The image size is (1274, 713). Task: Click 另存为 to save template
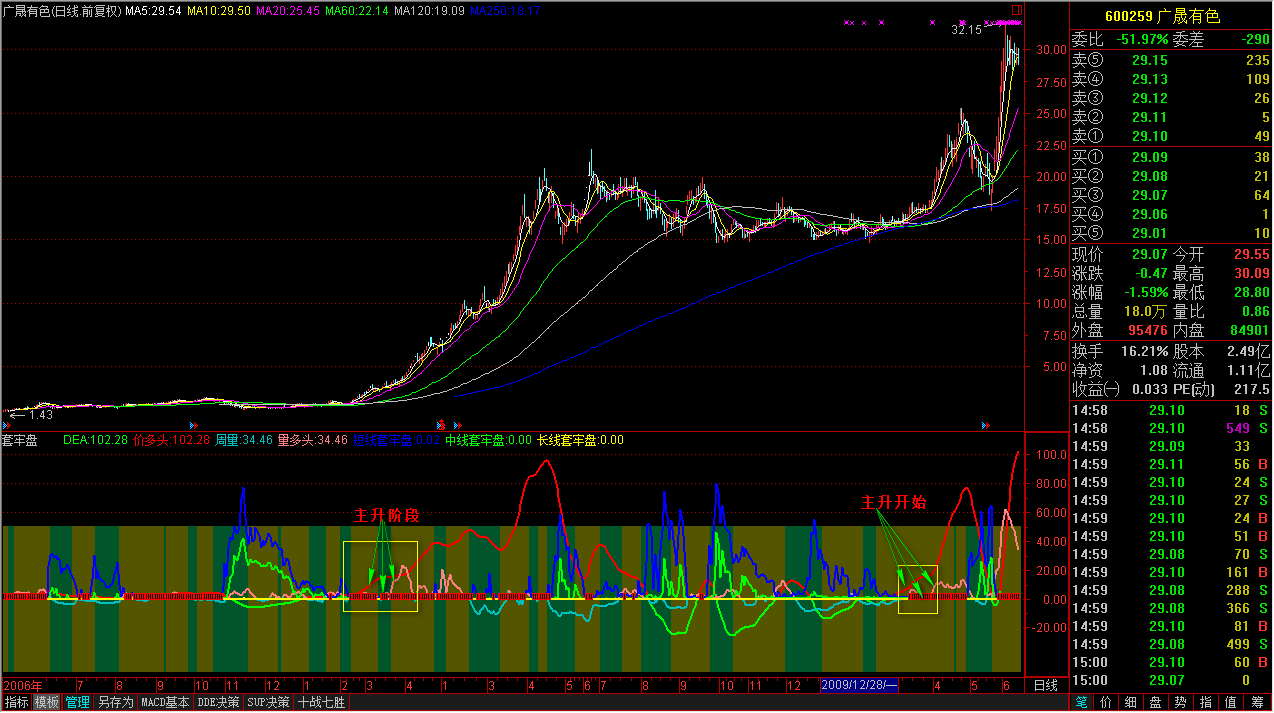coord(115,702)
